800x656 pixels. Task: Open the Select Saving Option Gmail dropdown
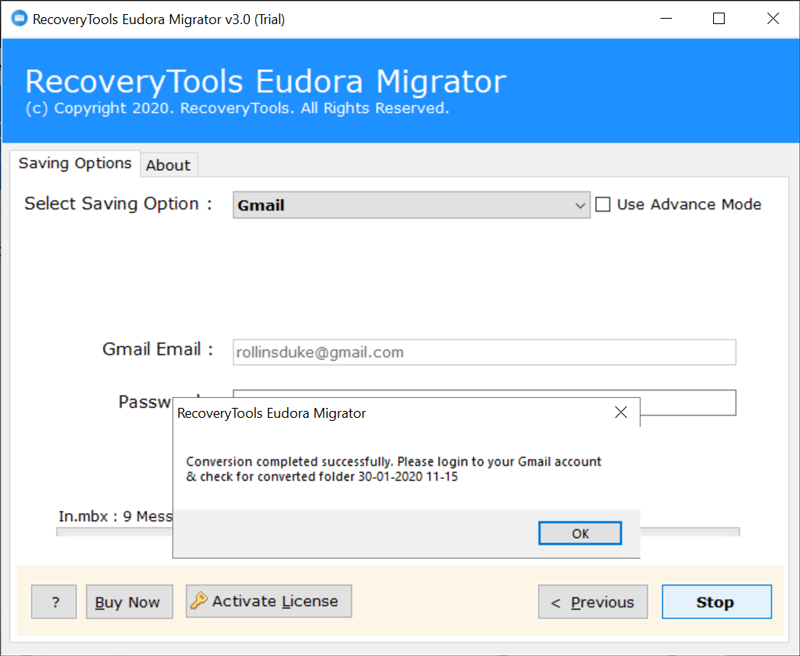pyautogui.click(x=411, y=205)
